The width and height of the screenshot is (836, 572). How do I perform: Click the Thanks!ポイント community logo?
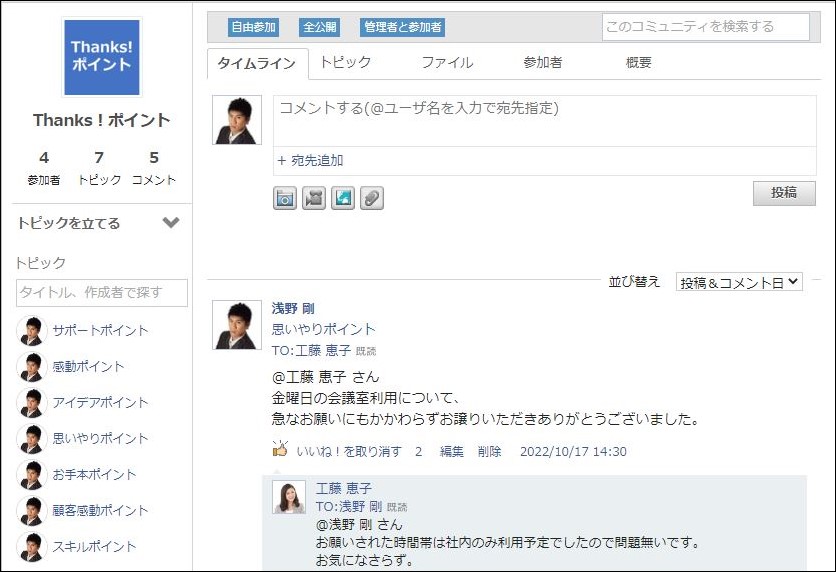(x=102, y=57)
